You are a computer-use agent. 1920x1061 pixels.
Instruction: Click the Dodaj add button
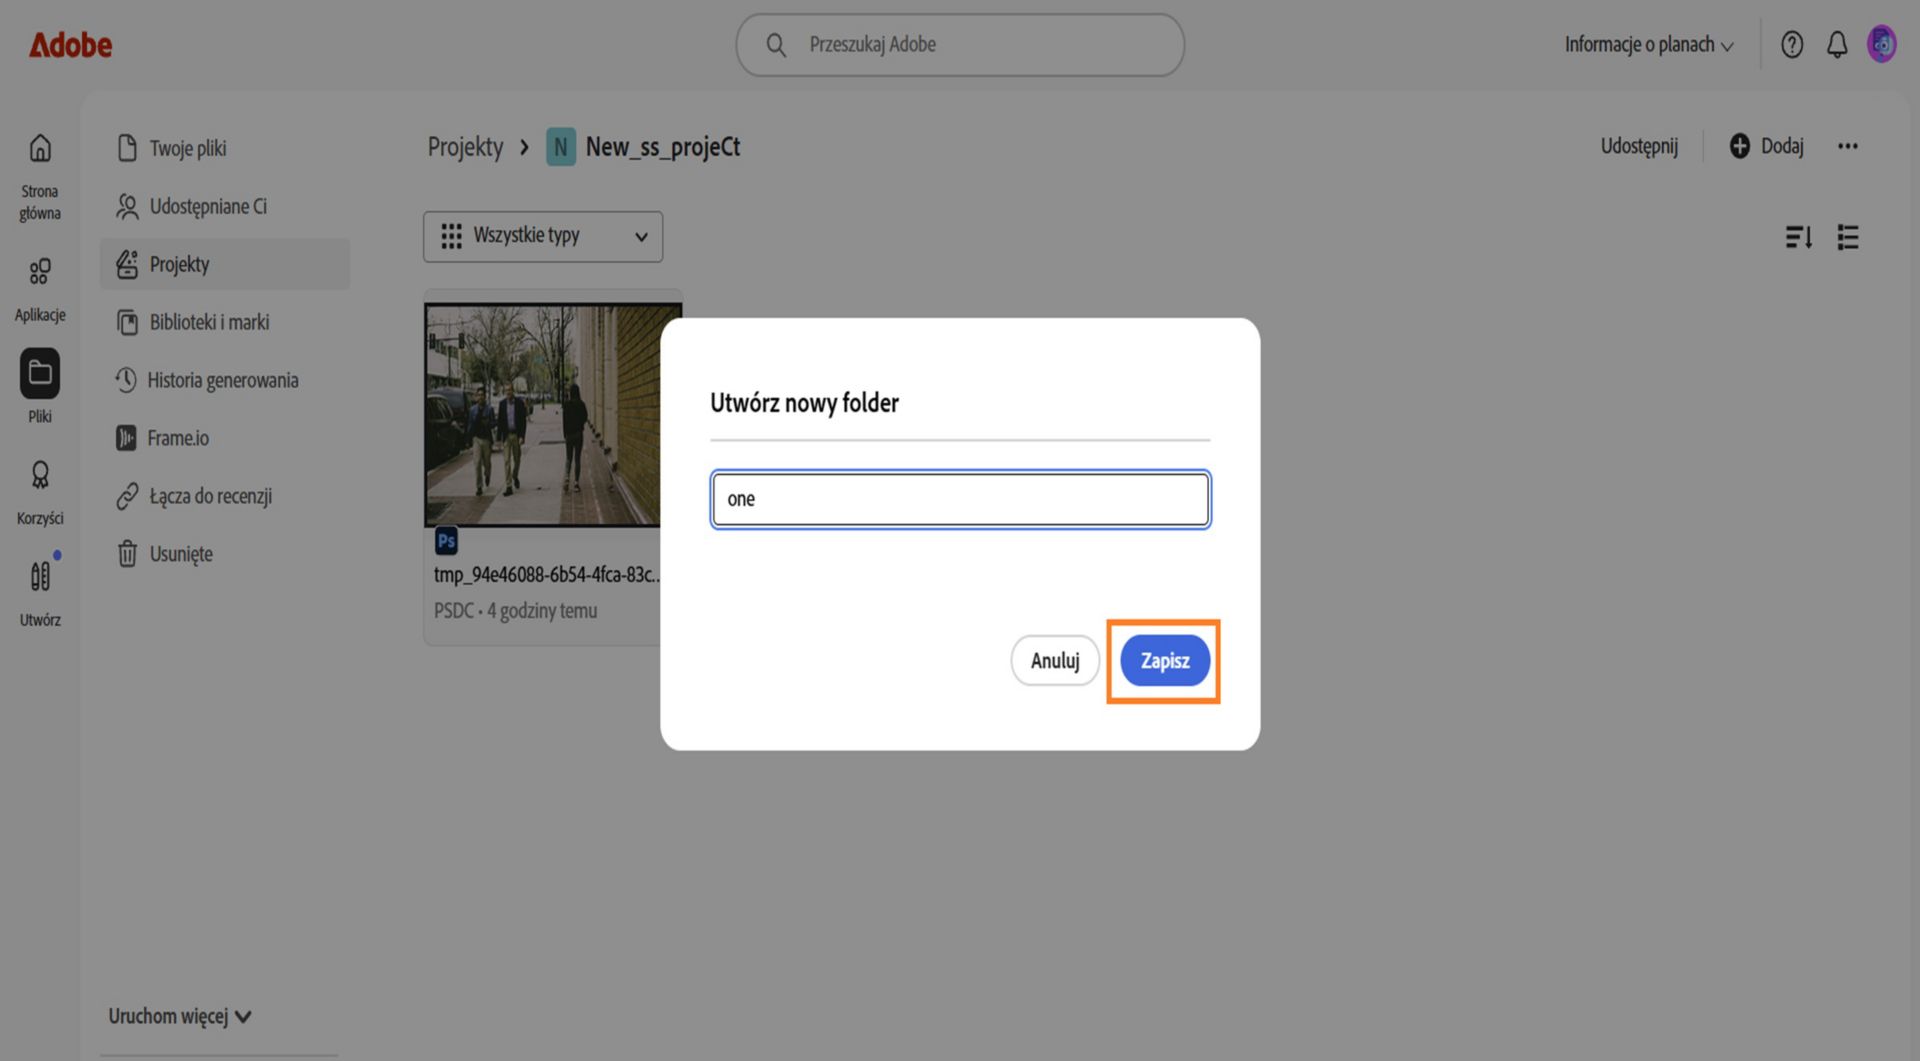[1767, 146]
